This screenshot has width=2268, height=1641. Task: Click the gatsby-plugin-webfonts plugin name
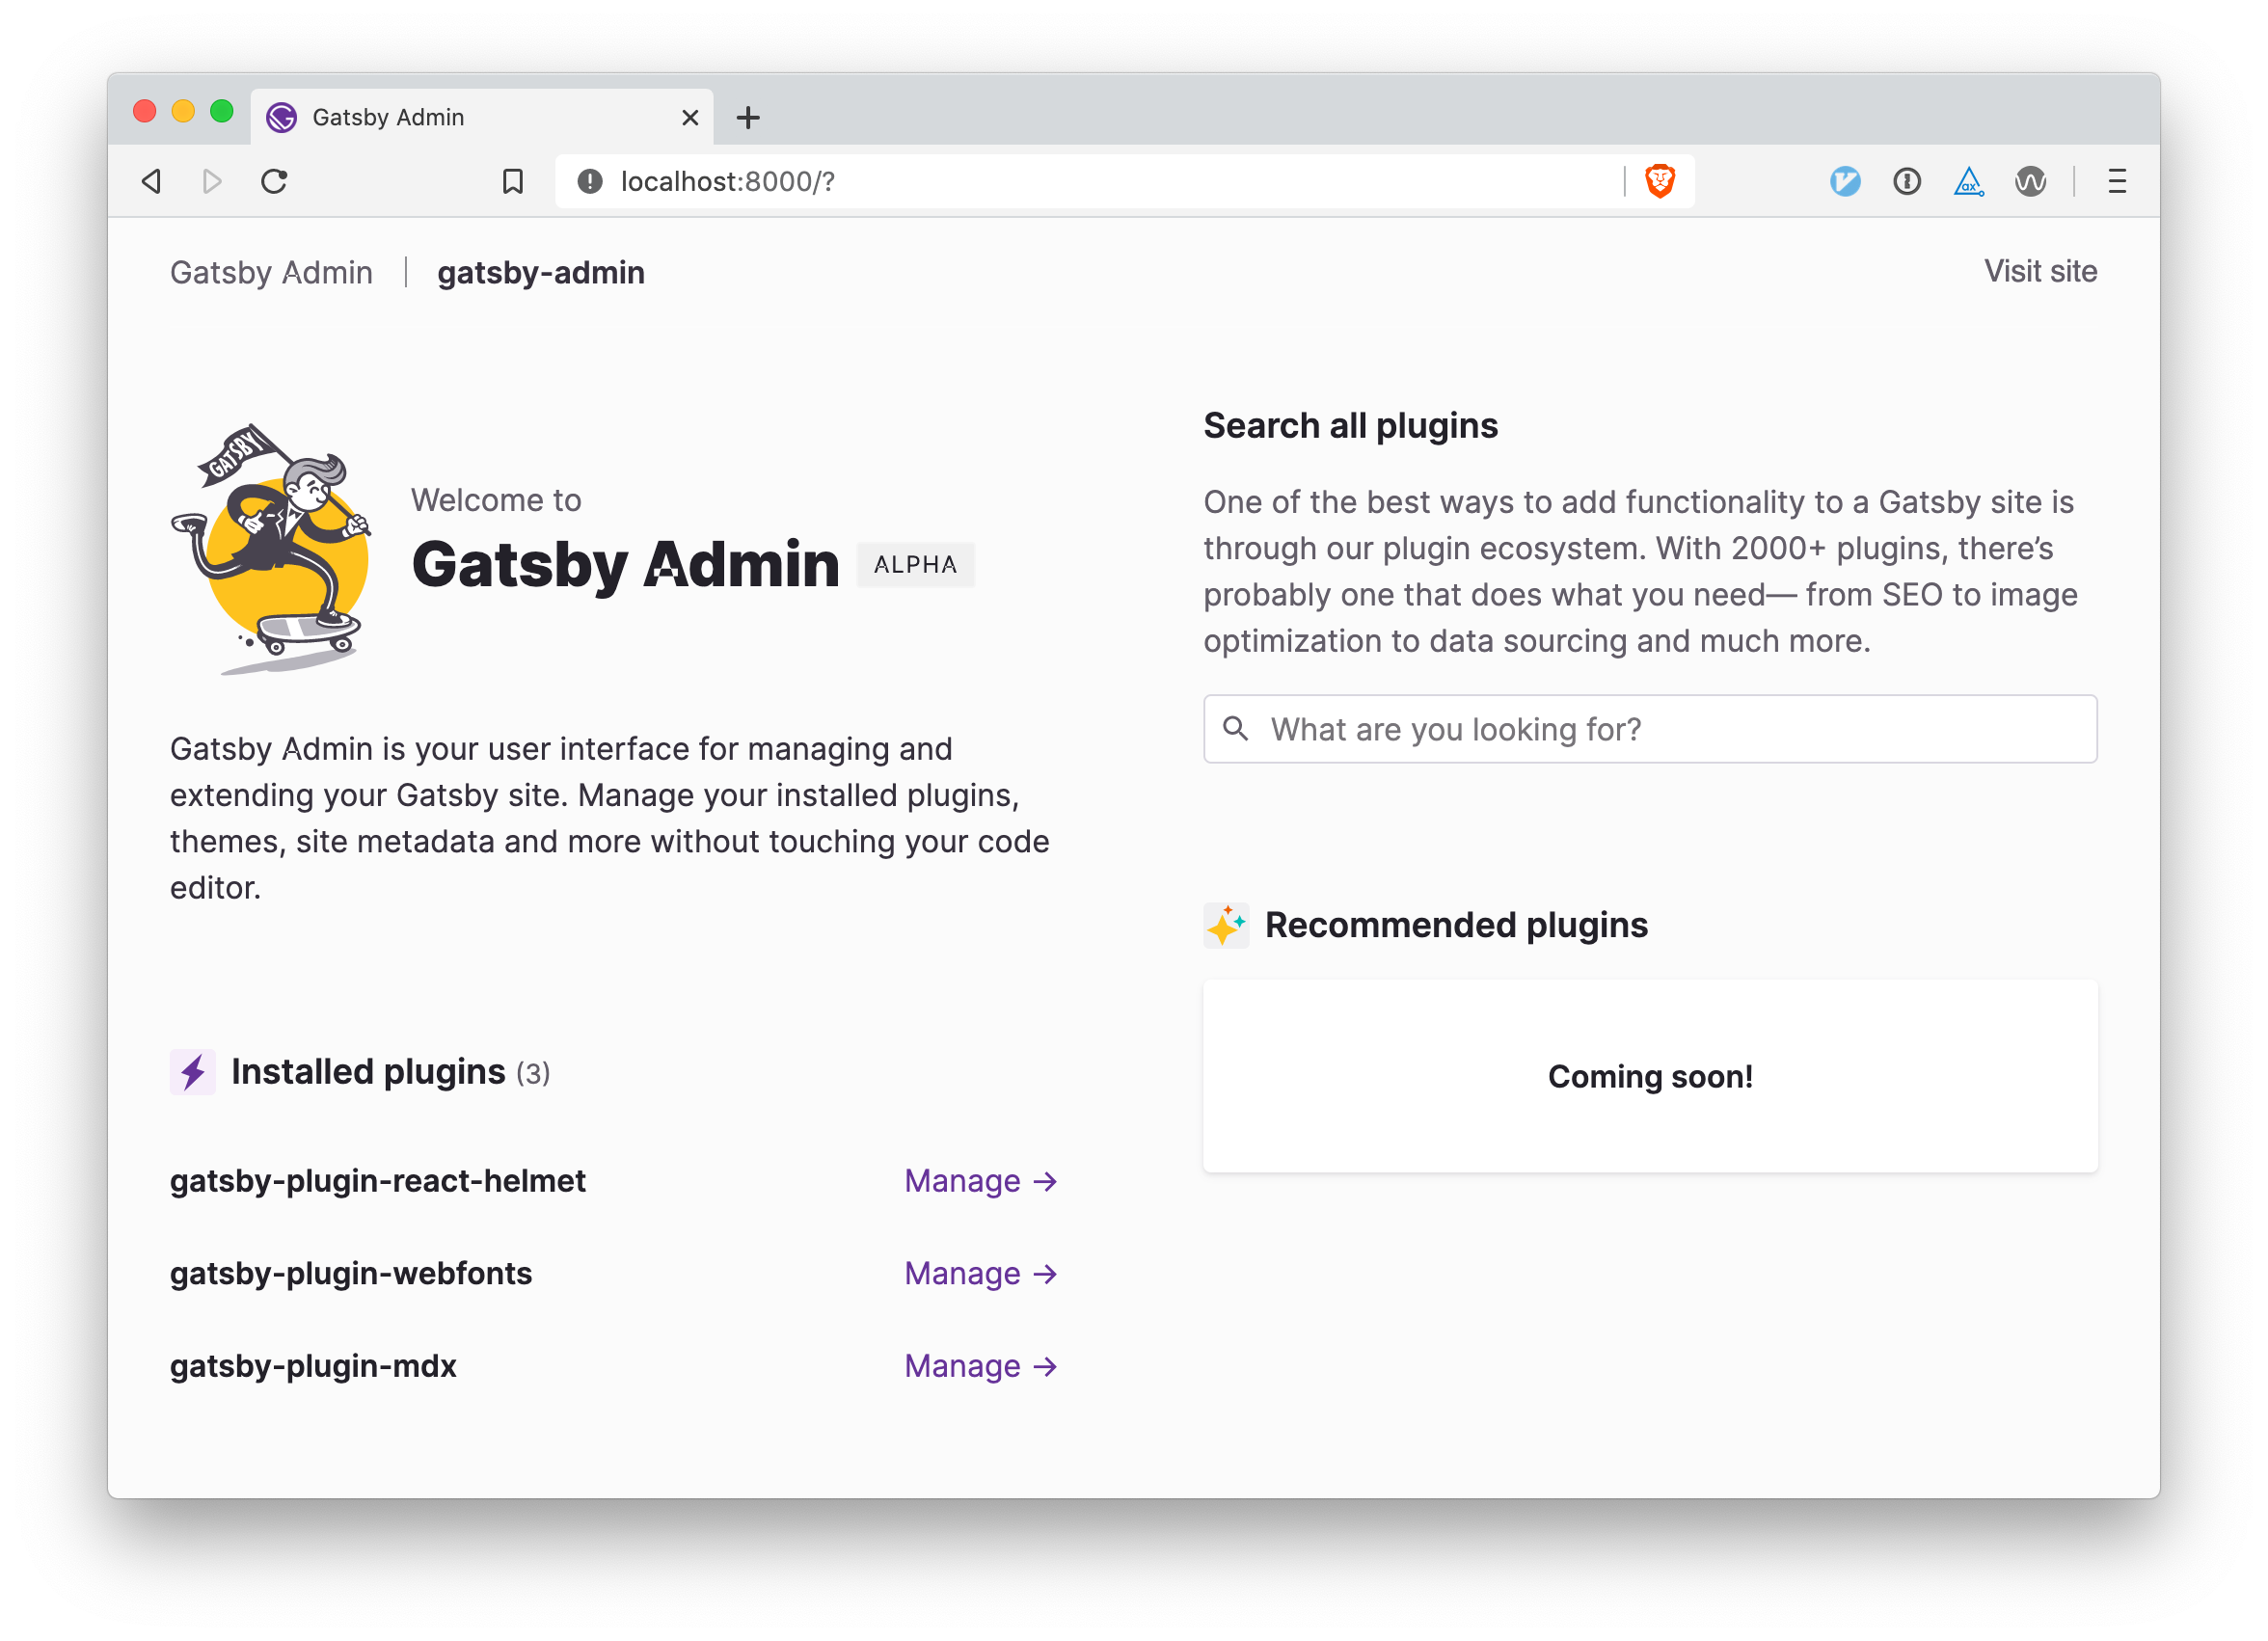tap(351, 1273)
